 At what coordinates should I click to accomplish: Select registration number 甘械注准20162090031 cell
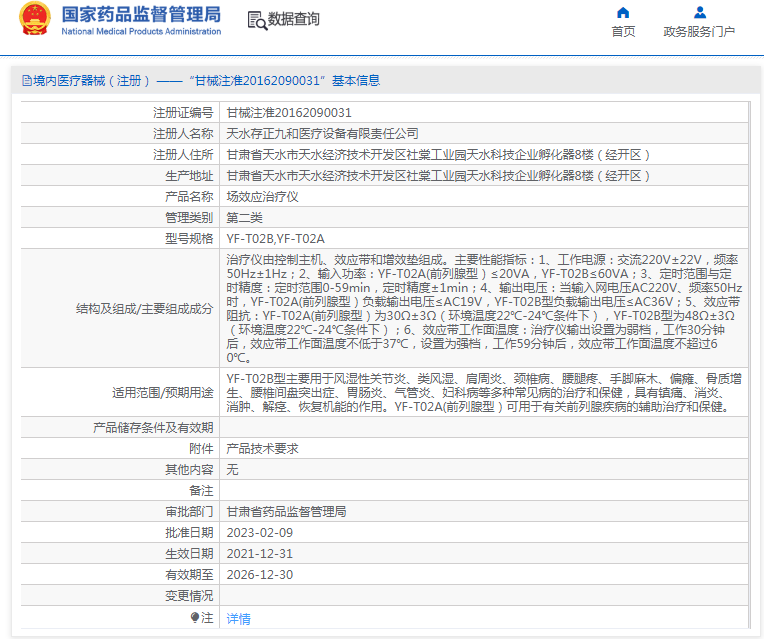point(289,113)
